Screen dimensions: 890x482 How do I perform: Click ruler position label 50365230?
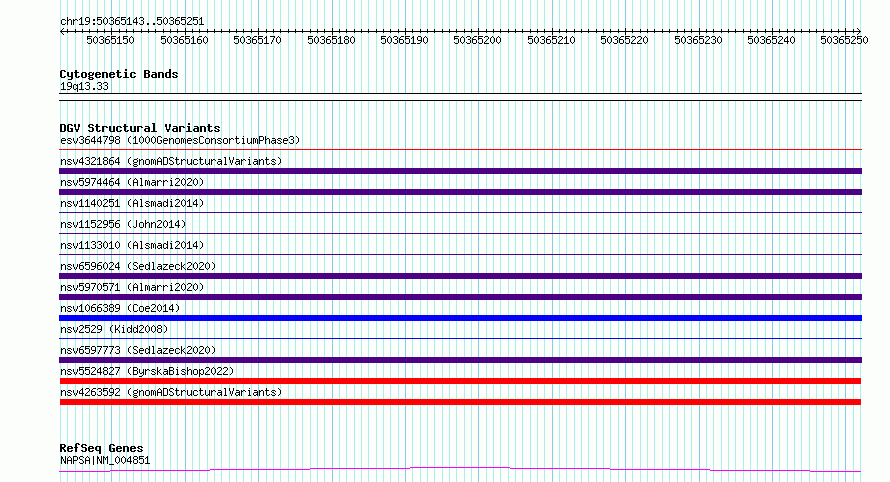point(698,40)
